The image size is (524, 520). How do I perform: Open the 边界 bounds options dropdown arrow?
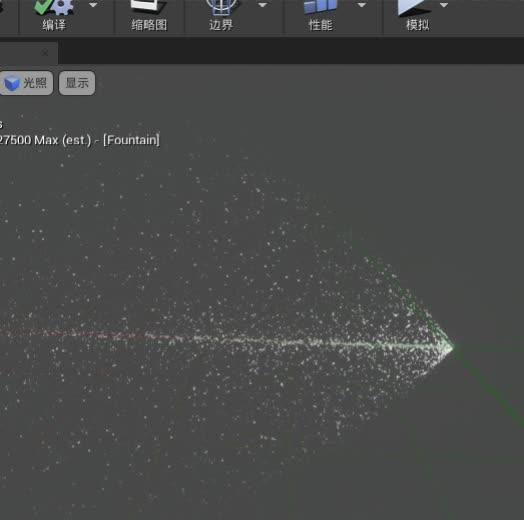263,5
